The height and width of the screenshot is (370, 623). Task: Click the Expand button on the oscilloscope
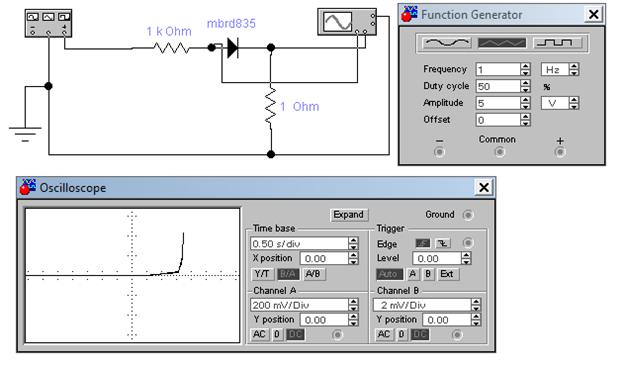pyautogui.click(x=348, y=215)
